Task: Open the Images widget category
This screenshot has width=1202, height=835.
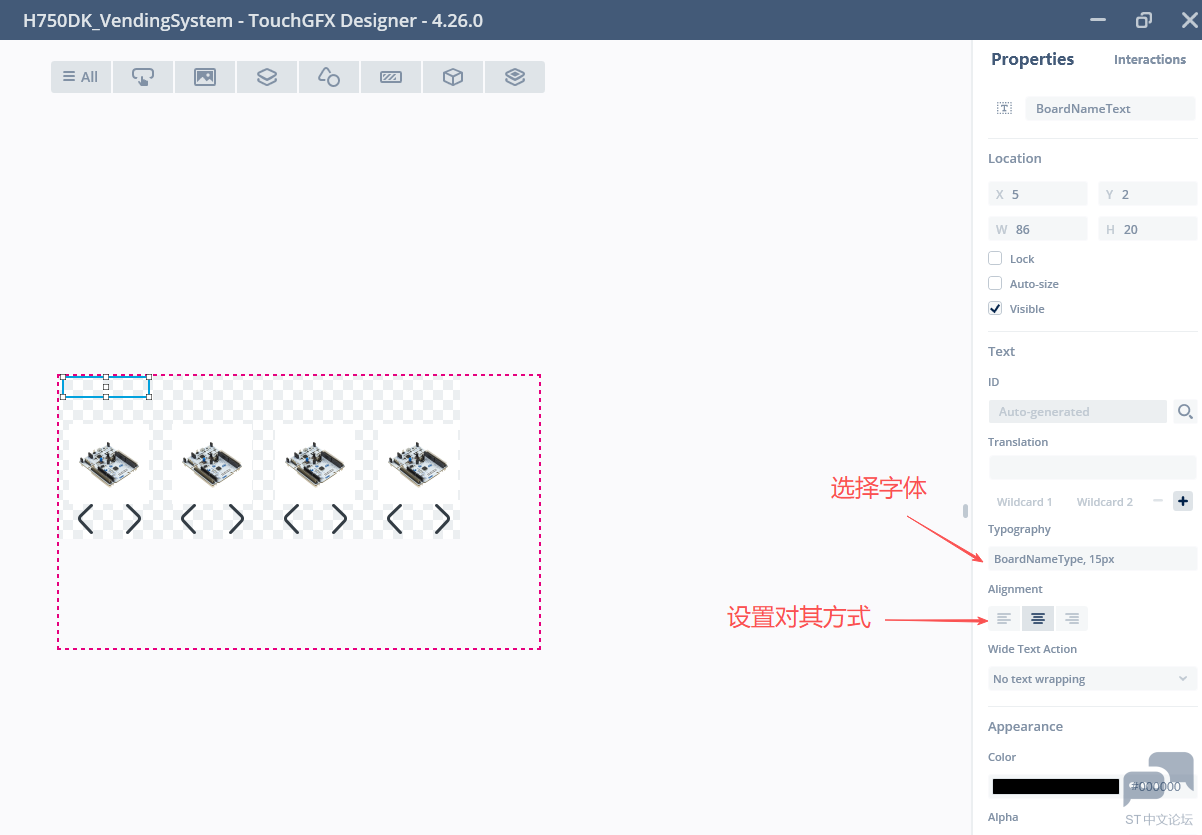Action: (x=205, y=77)
